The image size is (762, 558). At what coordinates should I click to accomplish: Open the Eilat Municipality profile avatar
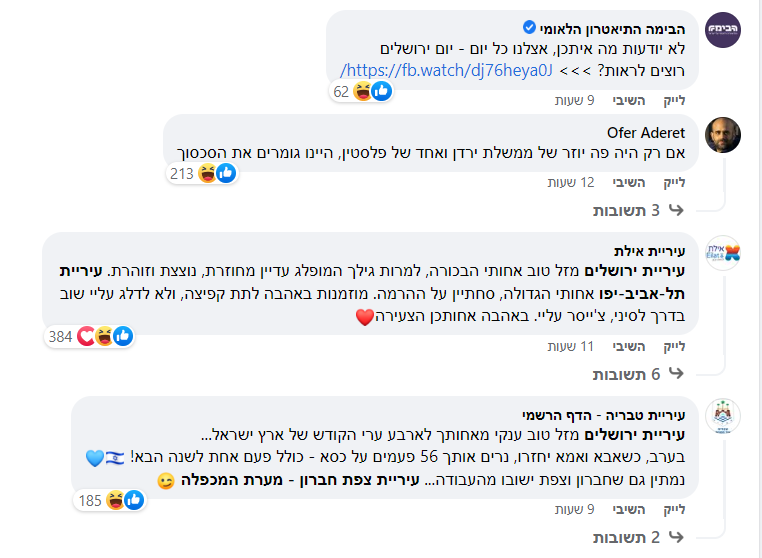pyautogui.click(x=723, y=253)
